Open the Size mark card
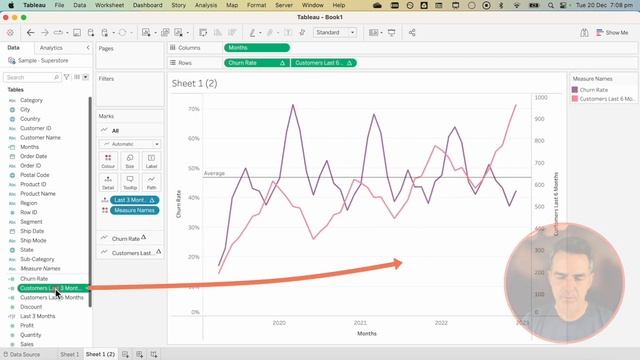Screen dimensions: 640x360 coord(130,161)
